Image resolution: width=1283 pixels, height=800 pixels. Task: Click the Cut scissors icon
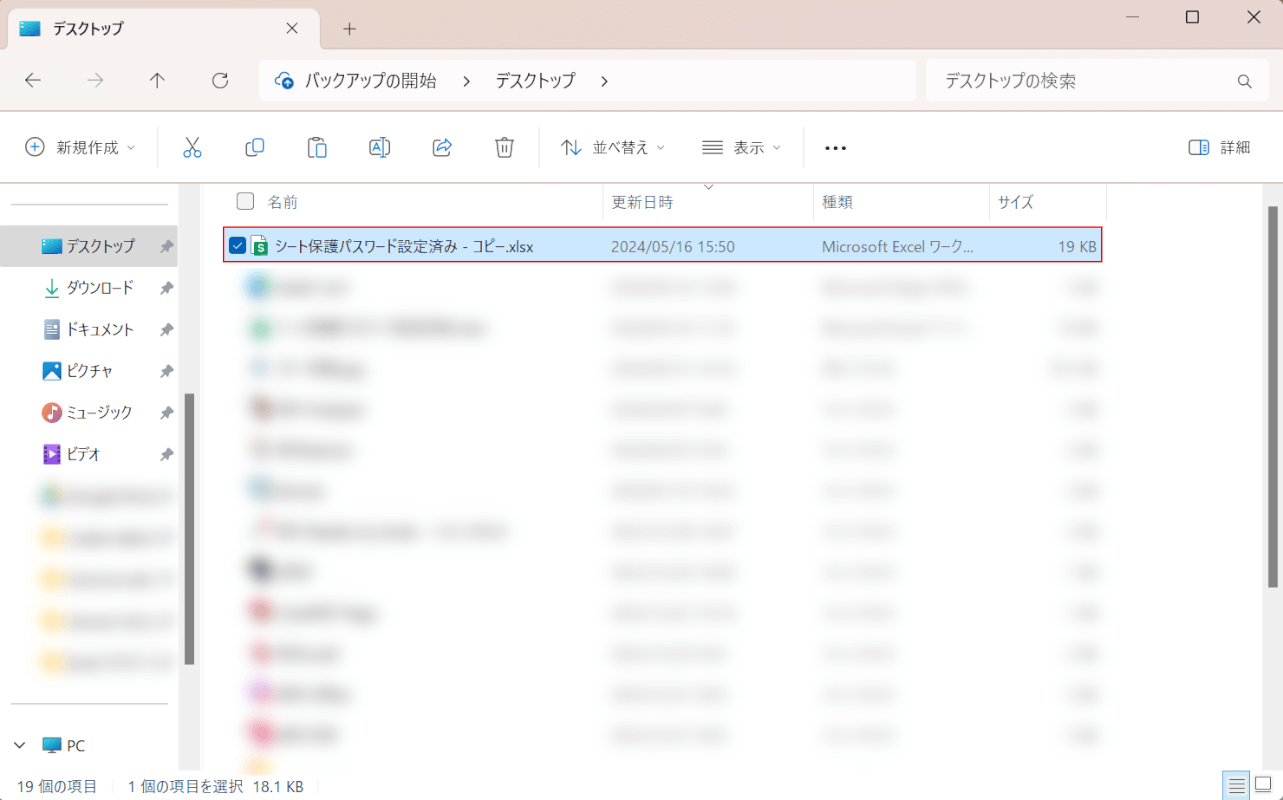pos(192,147)
